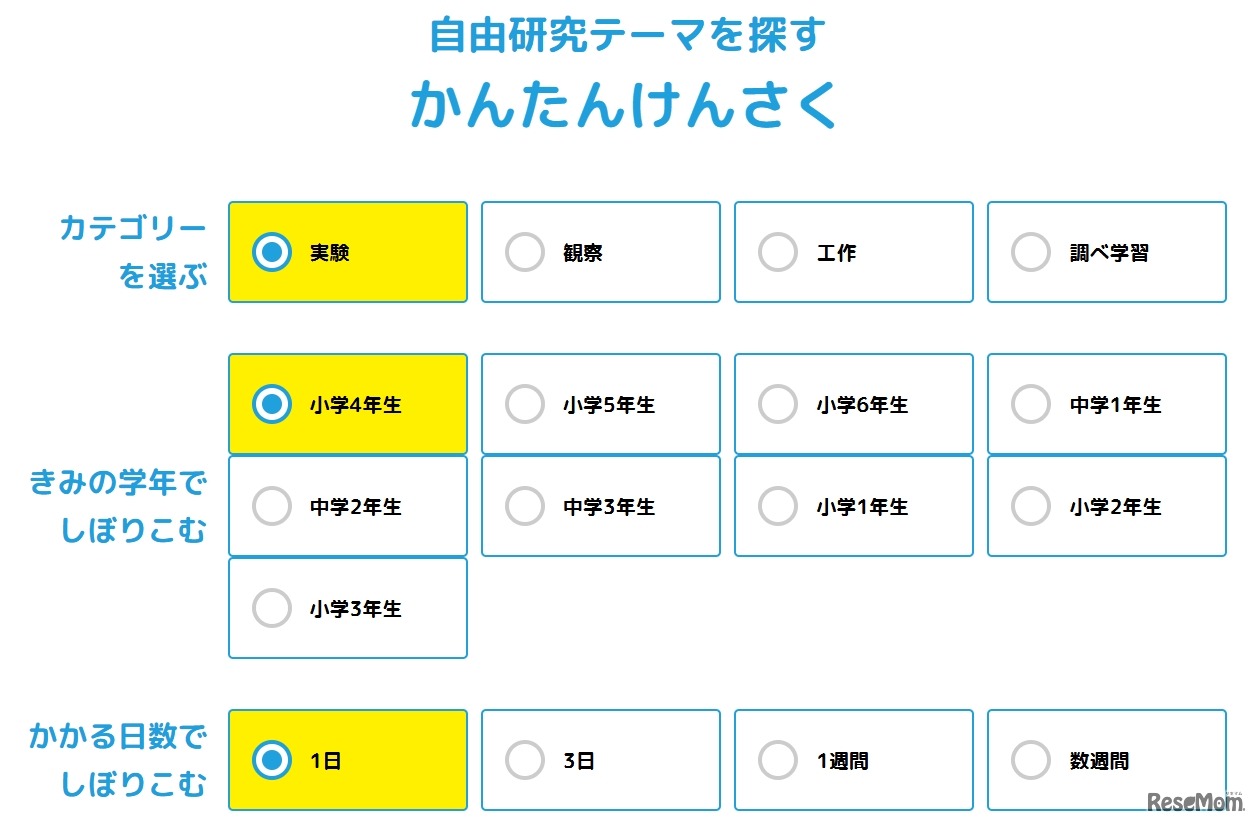Image resolution: width=1258 pixels, height=825 pixels.
Task: Choose grade 中学3年生
Action: click(600, 505)
